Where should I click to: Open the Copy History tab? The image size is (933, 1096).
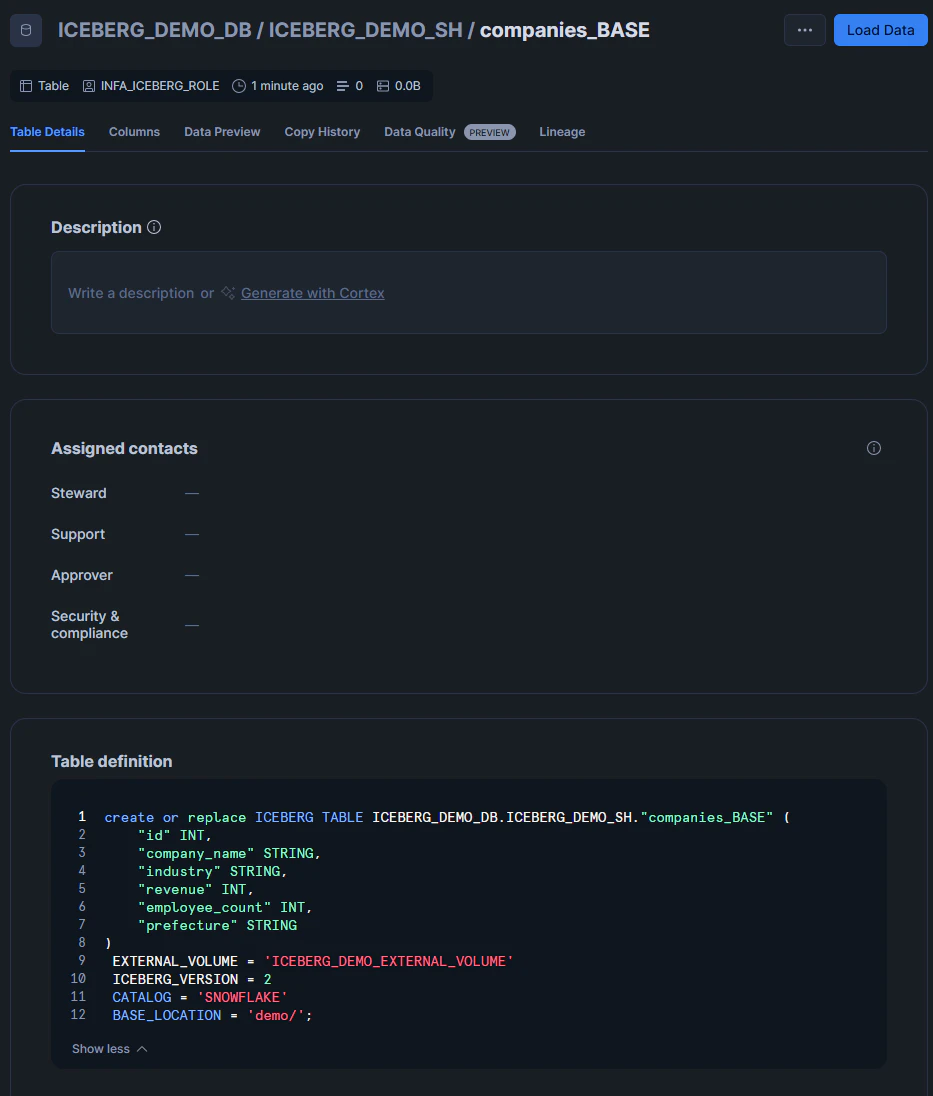tap(322, 132)
